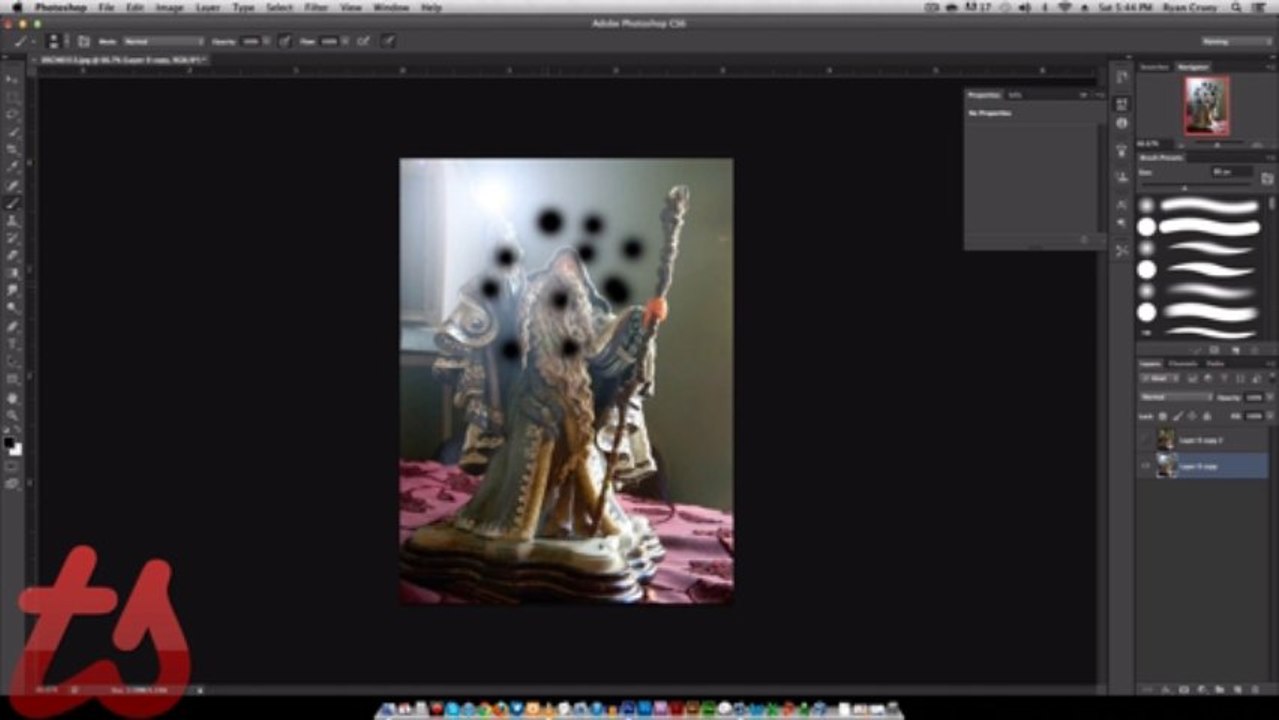Open the layer blend mode Normal dropdown

tap(1176, 397)
